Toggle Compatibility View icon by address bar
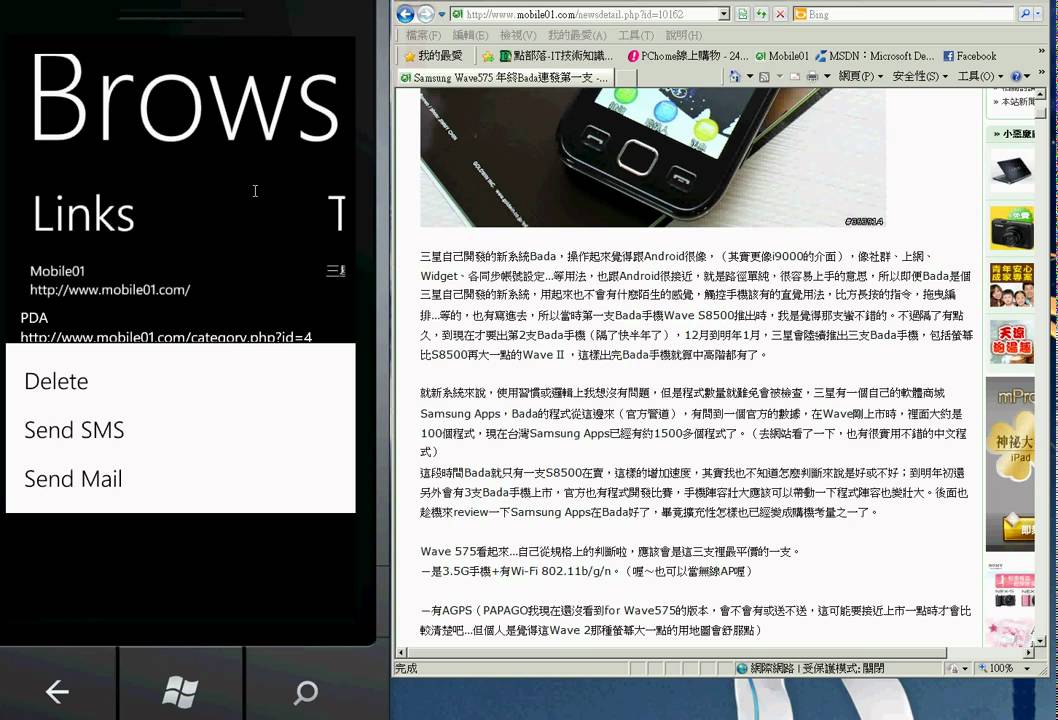The image size is (1058, 720). click(742, 14)
